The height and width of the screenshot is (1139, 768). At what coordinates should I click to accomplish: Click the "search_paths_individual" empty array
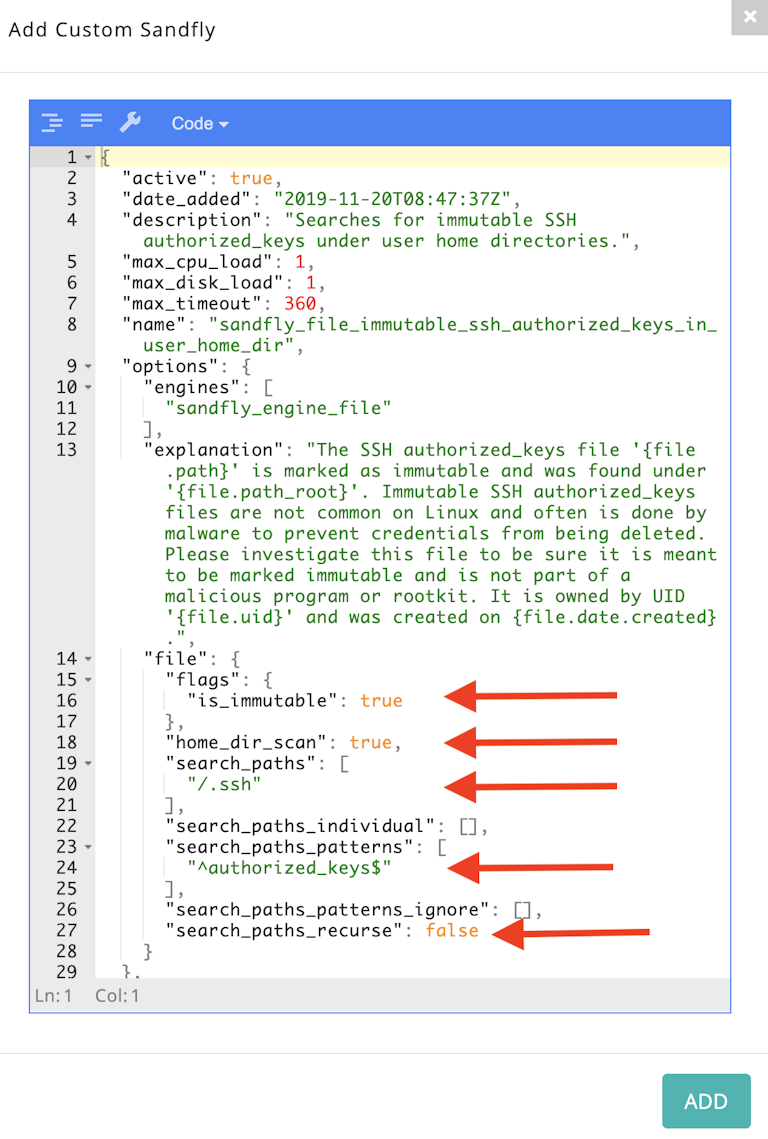click(469, 827)
